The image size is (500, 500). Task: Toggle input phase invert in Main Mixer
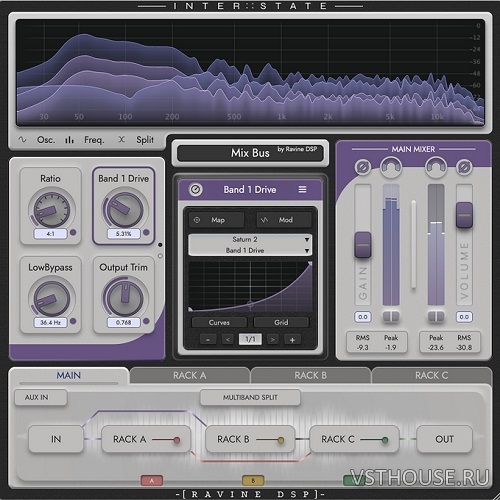click(x=363, y=167)
